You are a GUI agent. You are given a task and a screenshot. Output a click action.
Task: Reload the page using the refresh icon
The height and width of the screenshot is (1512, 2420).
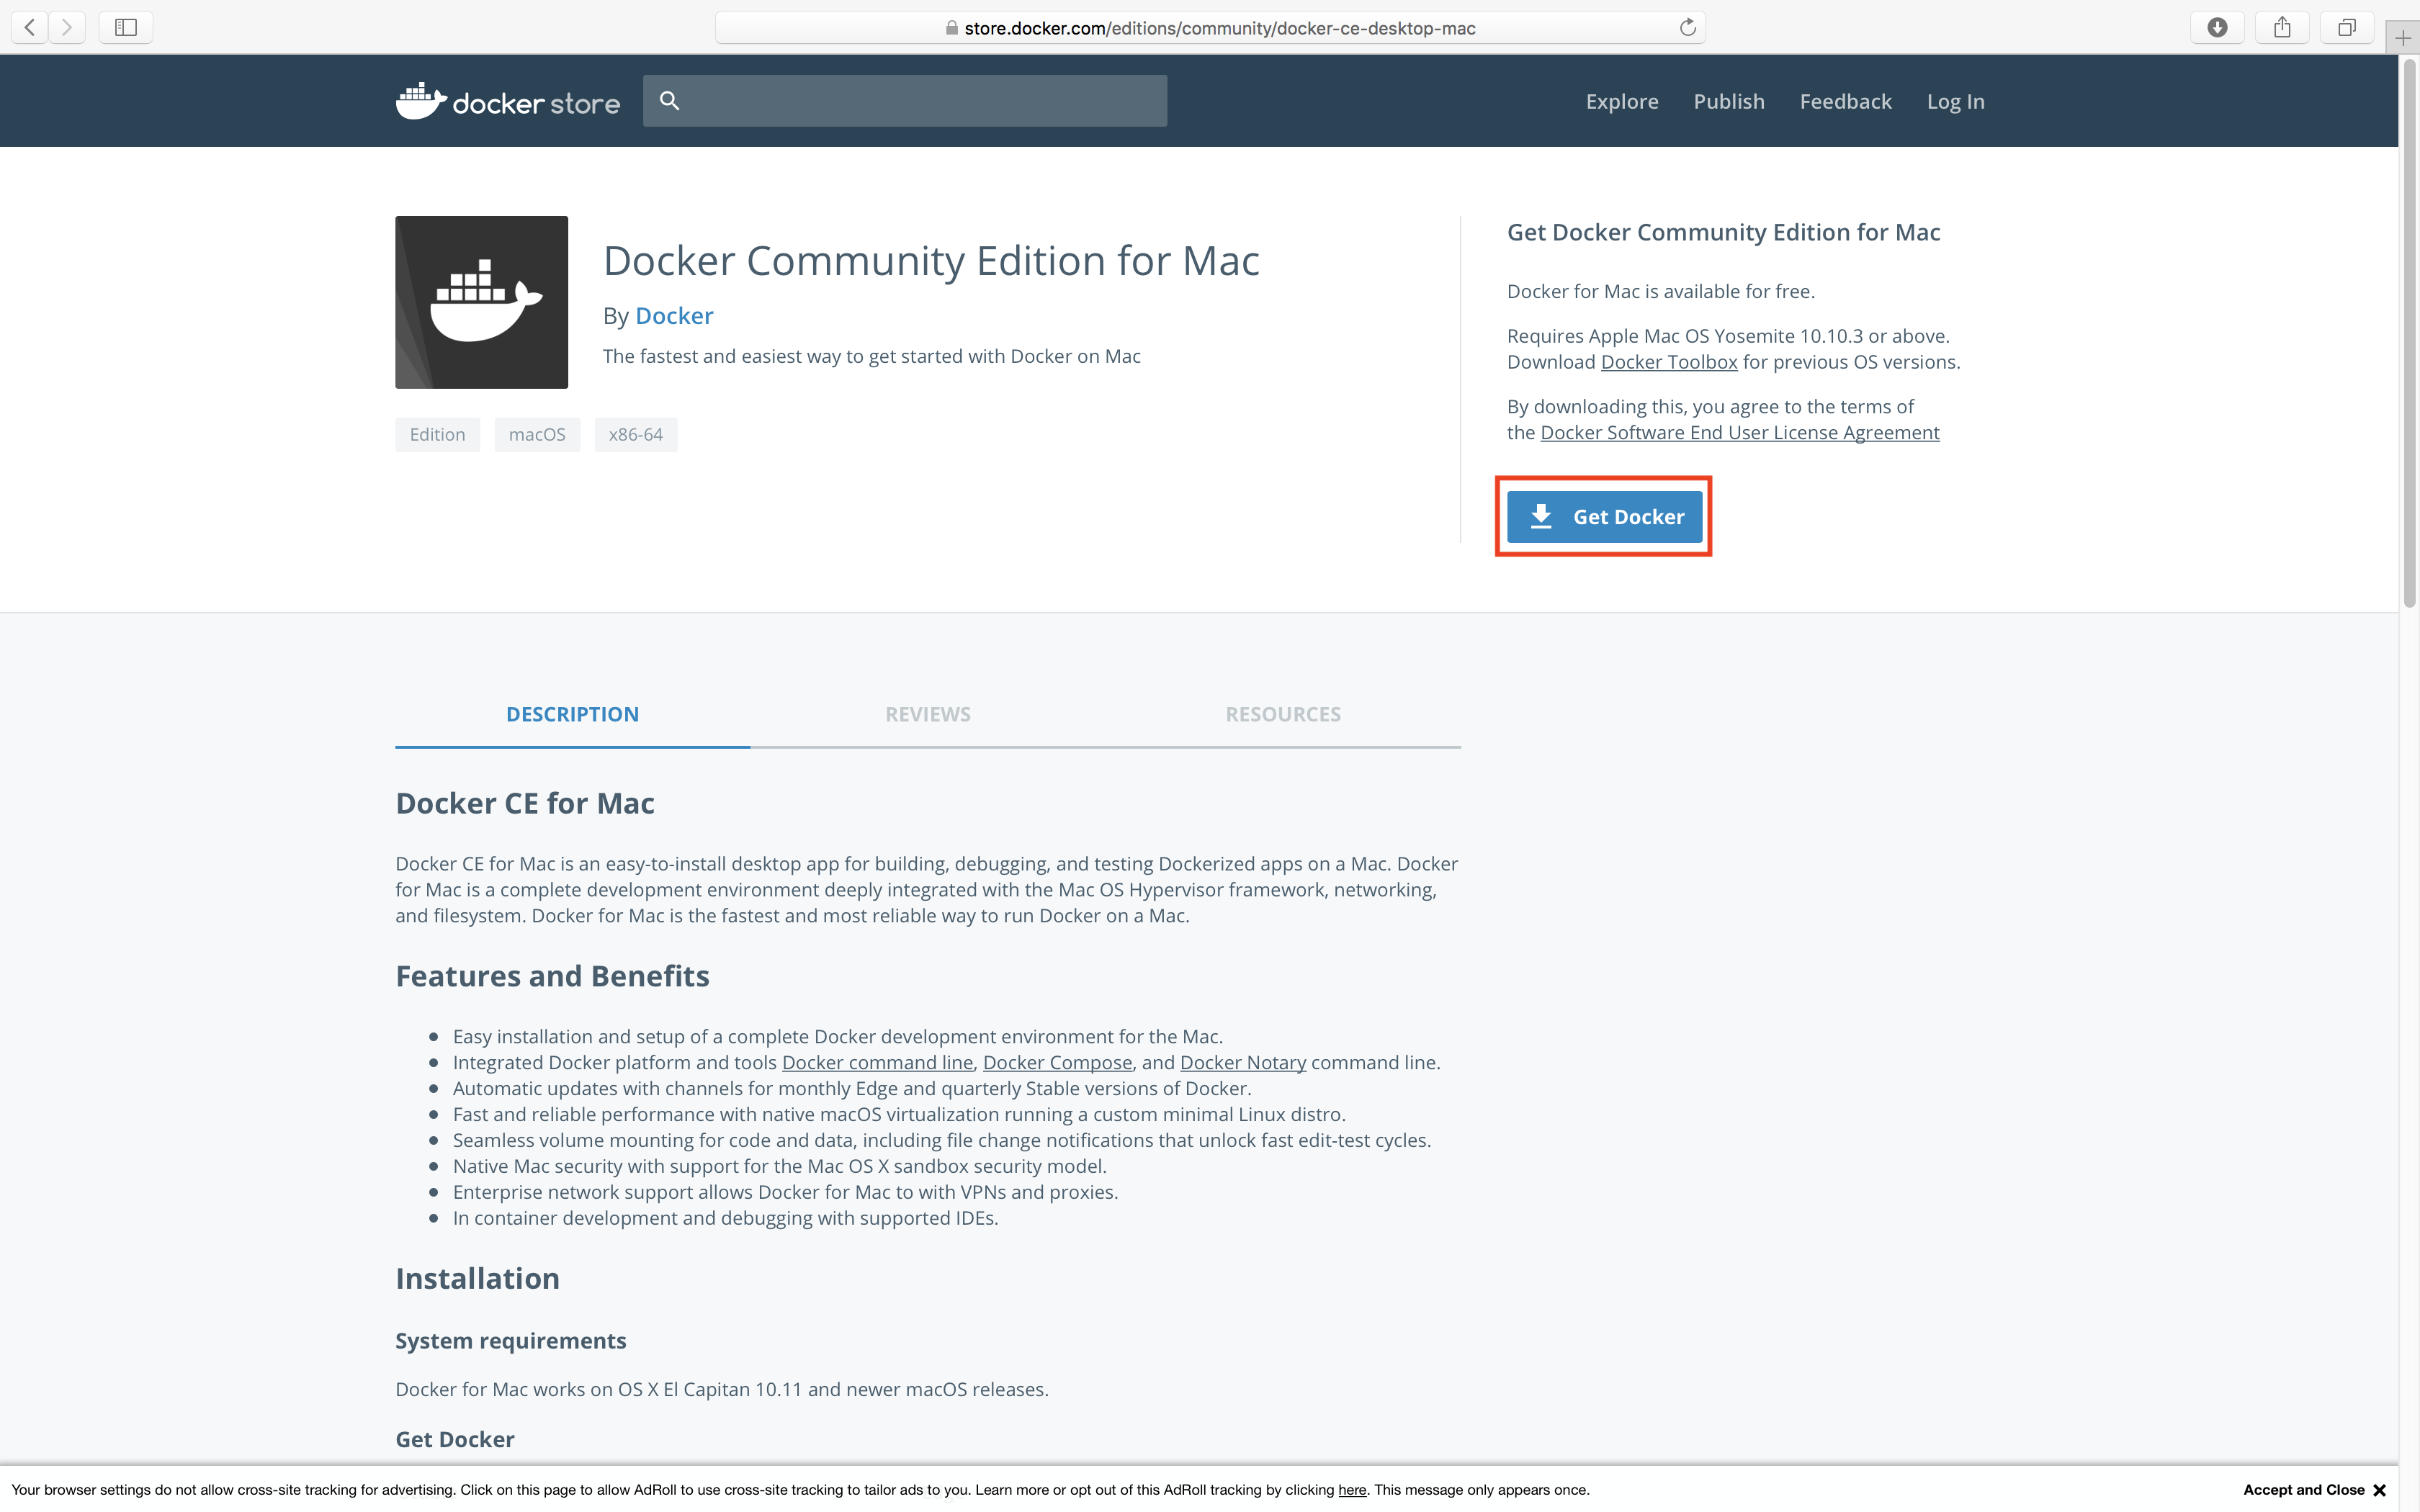pyautogui.click(x=1687, y=27)
